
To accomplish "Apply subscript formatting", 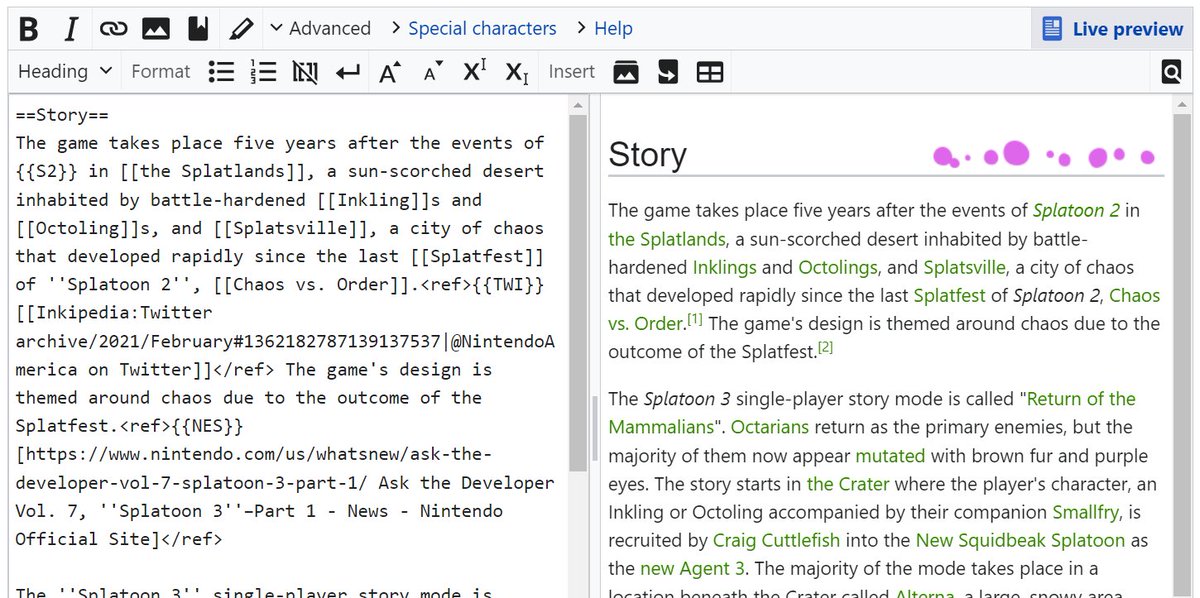I will click(x=516, y=72).
